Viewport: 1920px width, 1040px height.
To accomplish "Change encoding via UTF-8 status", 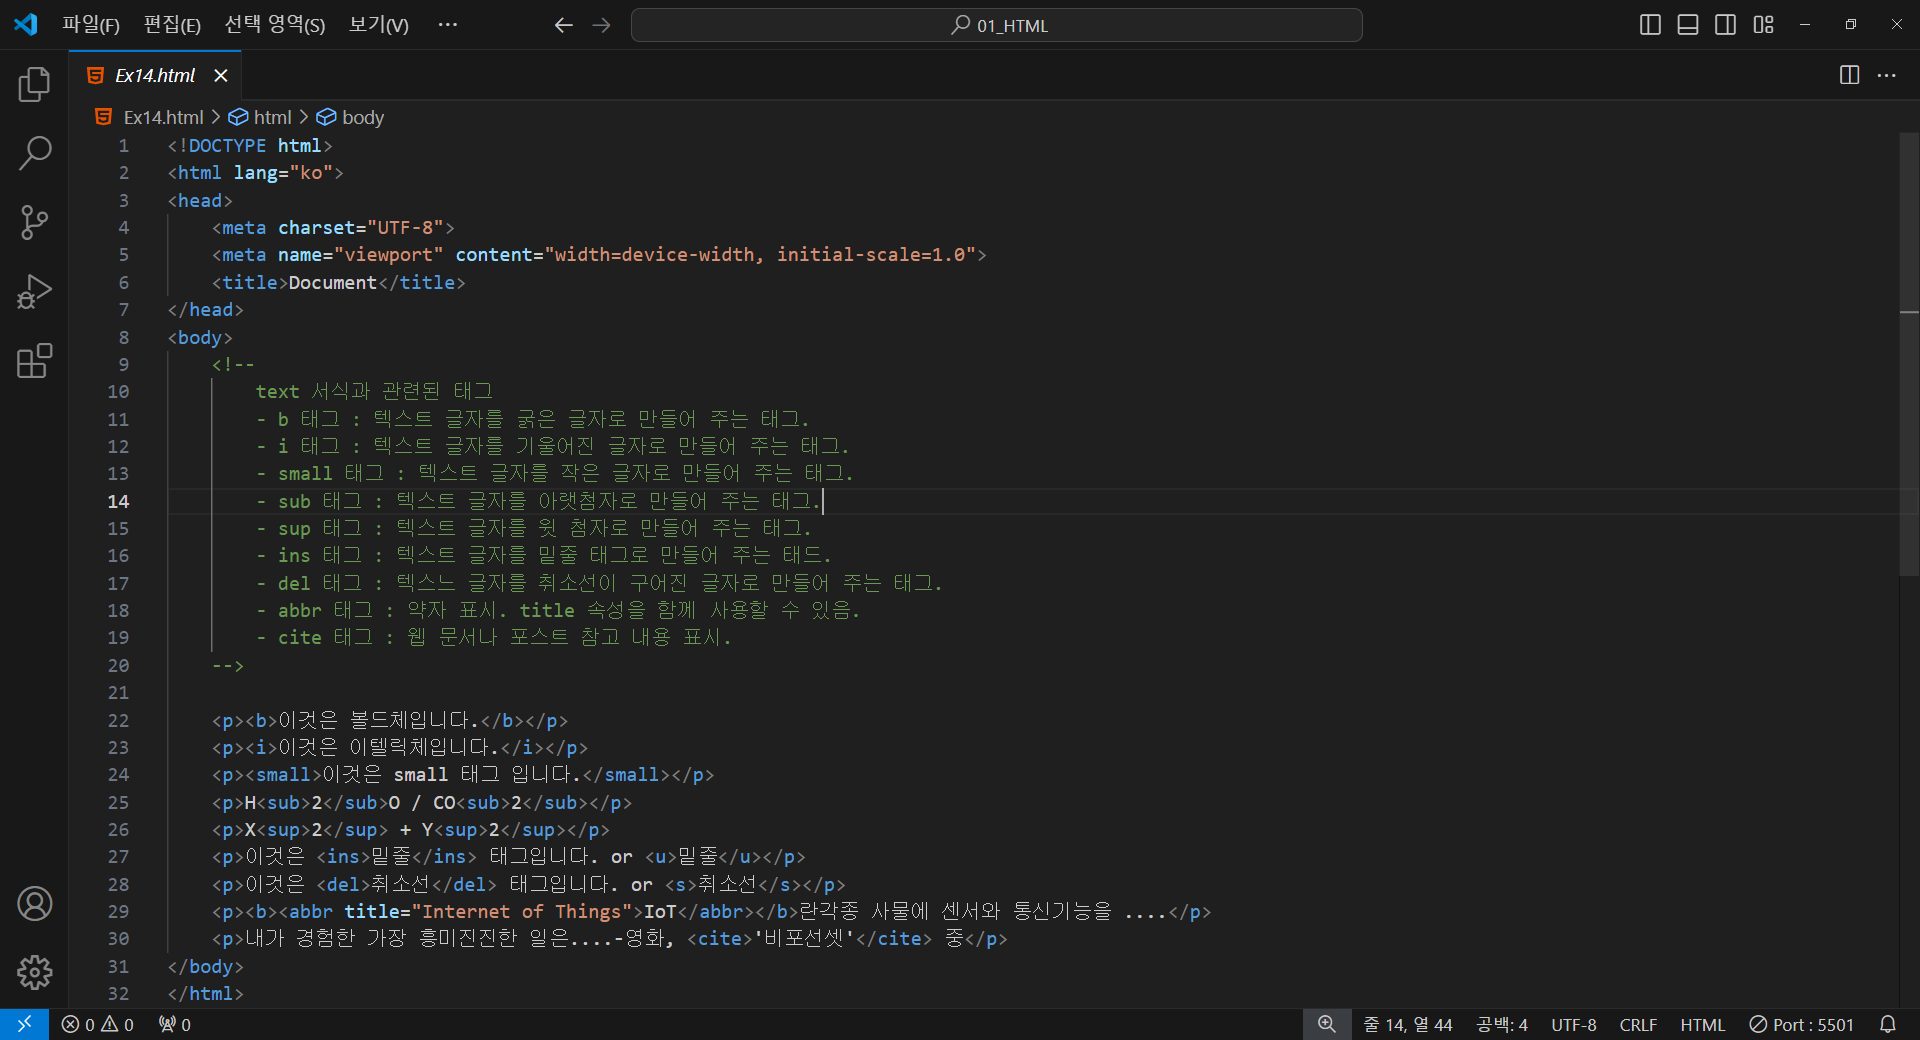I will 1573,1025.
